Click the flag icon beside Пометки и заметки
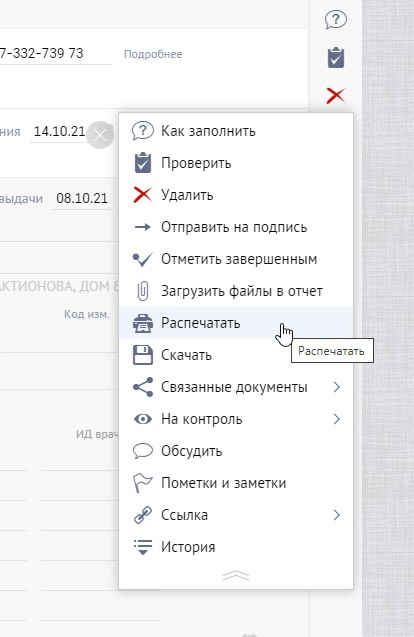The width and height of the screenshot is (414, 637). [x=143, y=483]
